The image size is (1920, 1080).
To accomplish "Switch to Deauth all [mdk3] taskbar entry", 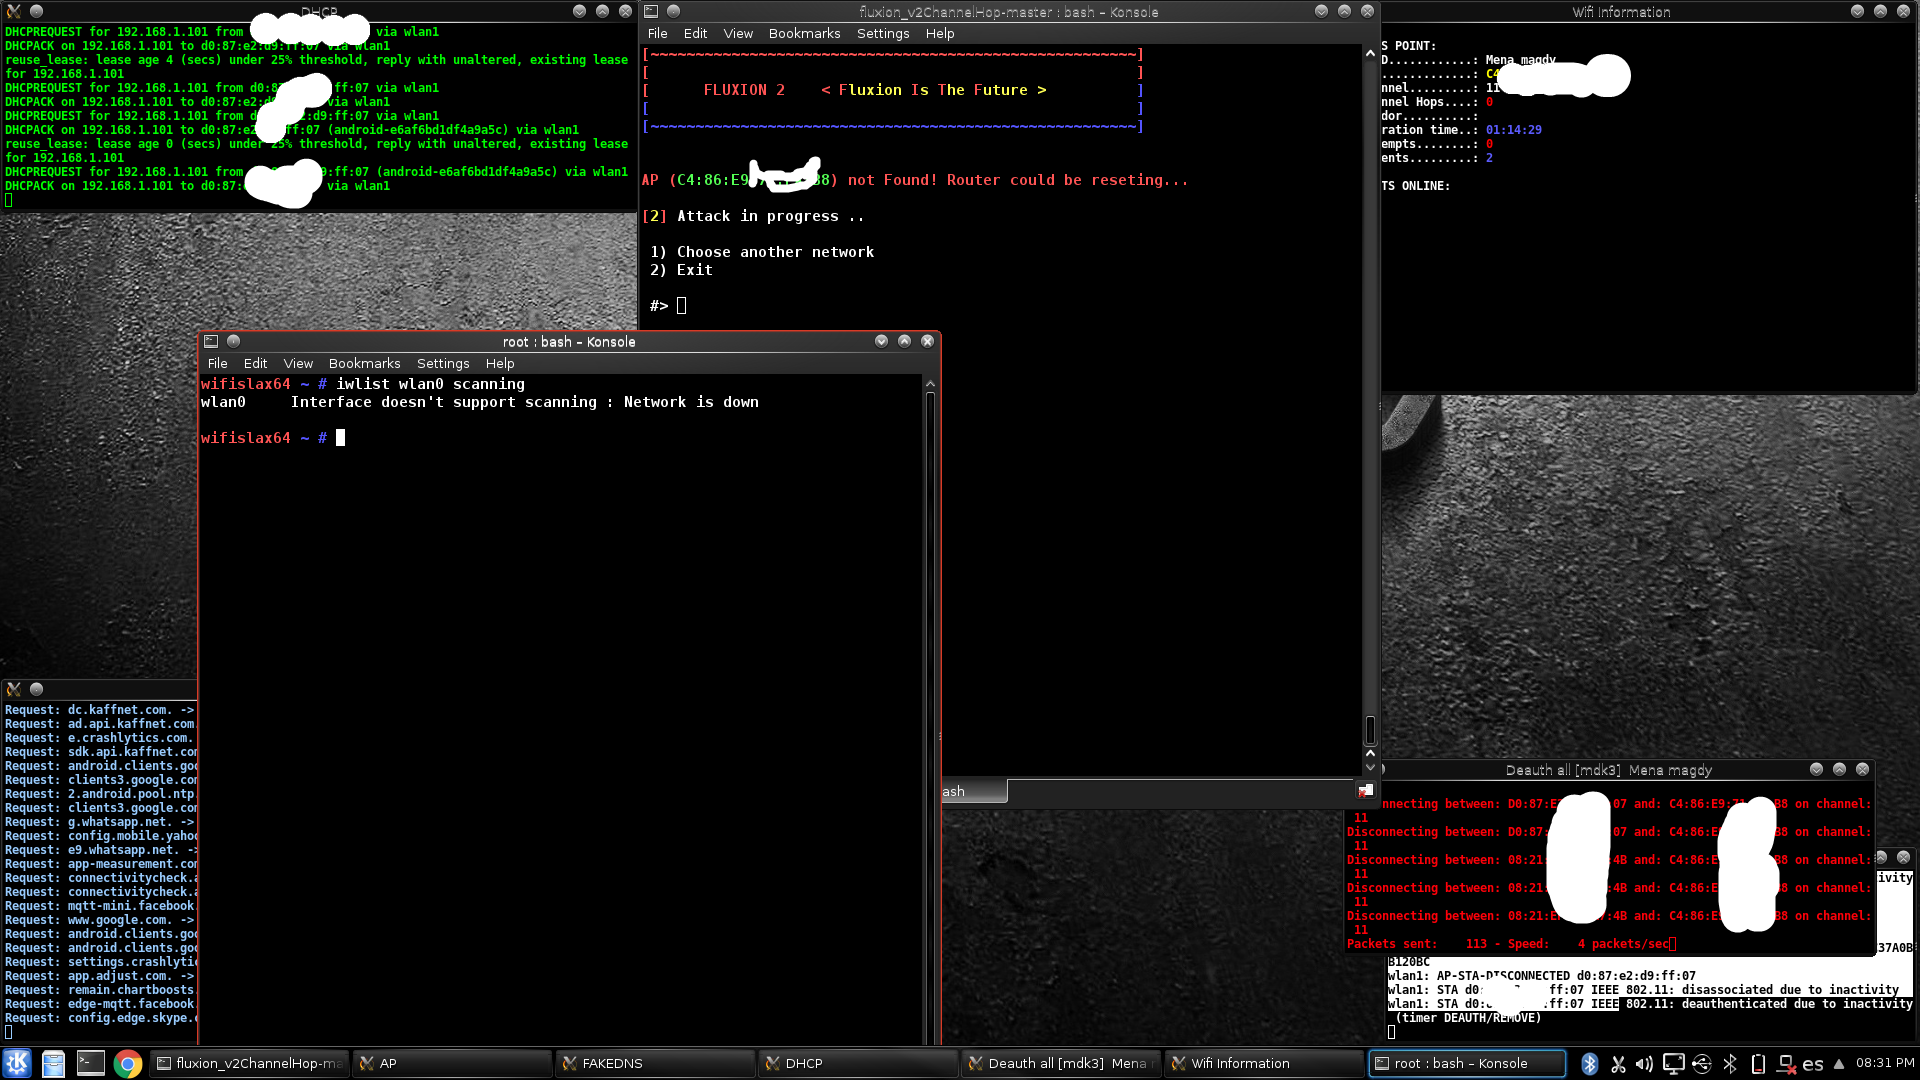I will pos(1061,1063).
